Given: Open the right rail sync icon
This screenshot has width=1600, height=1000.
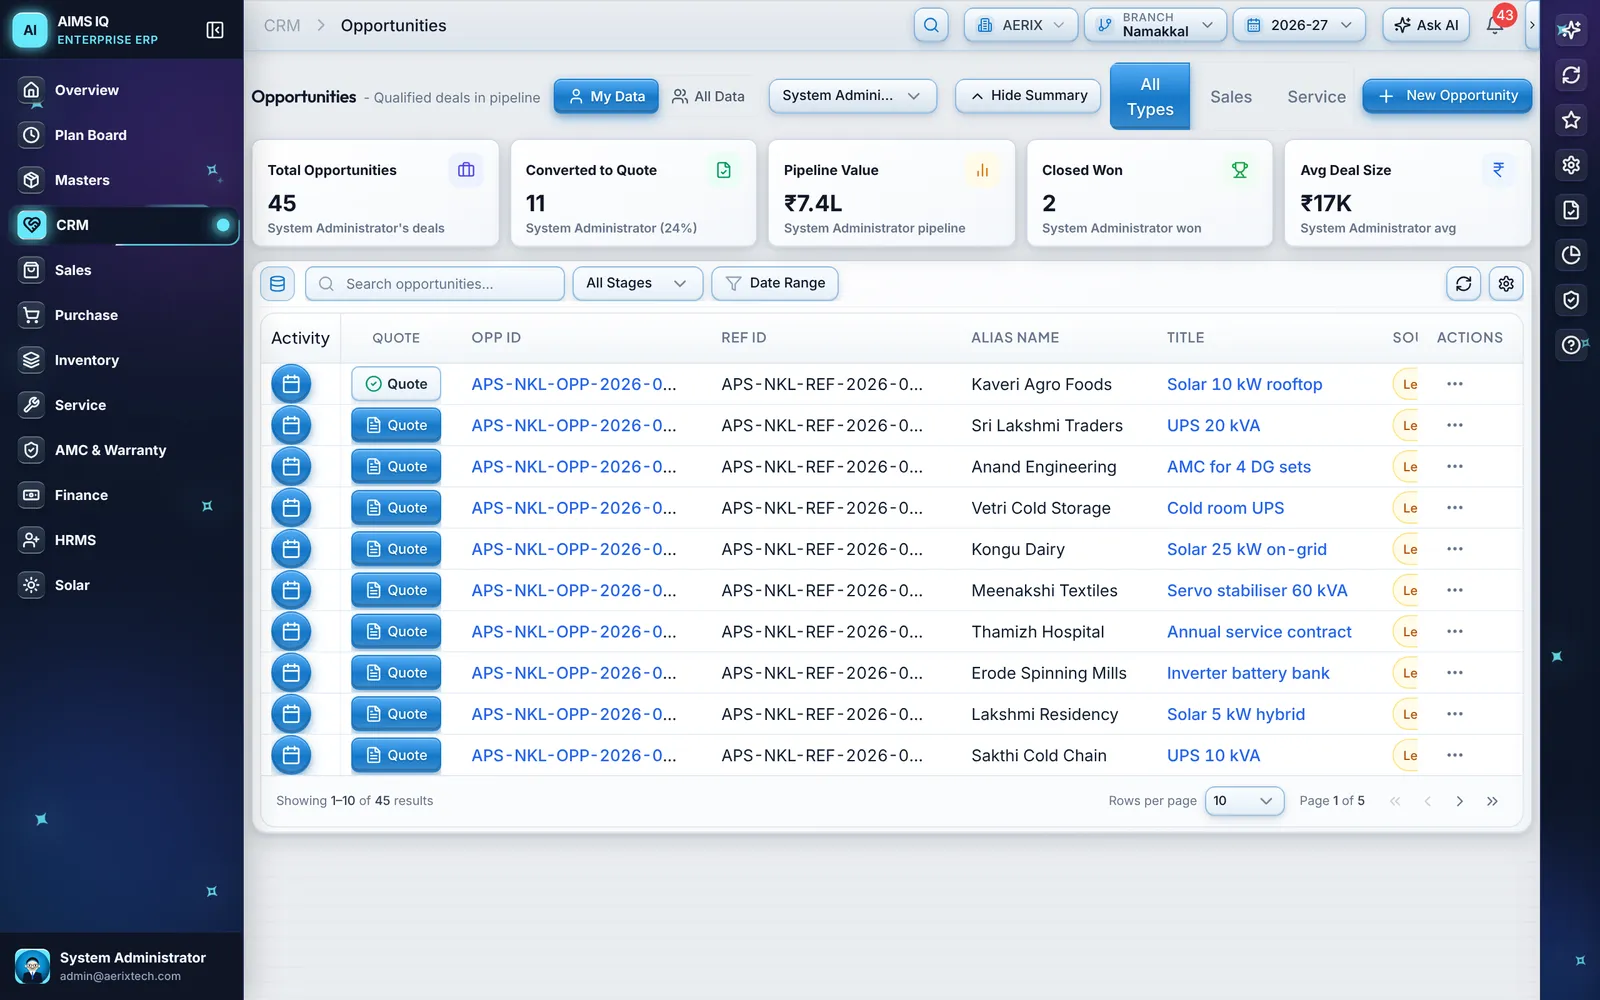Looking at the screenshot, I should pos(1571,75).
